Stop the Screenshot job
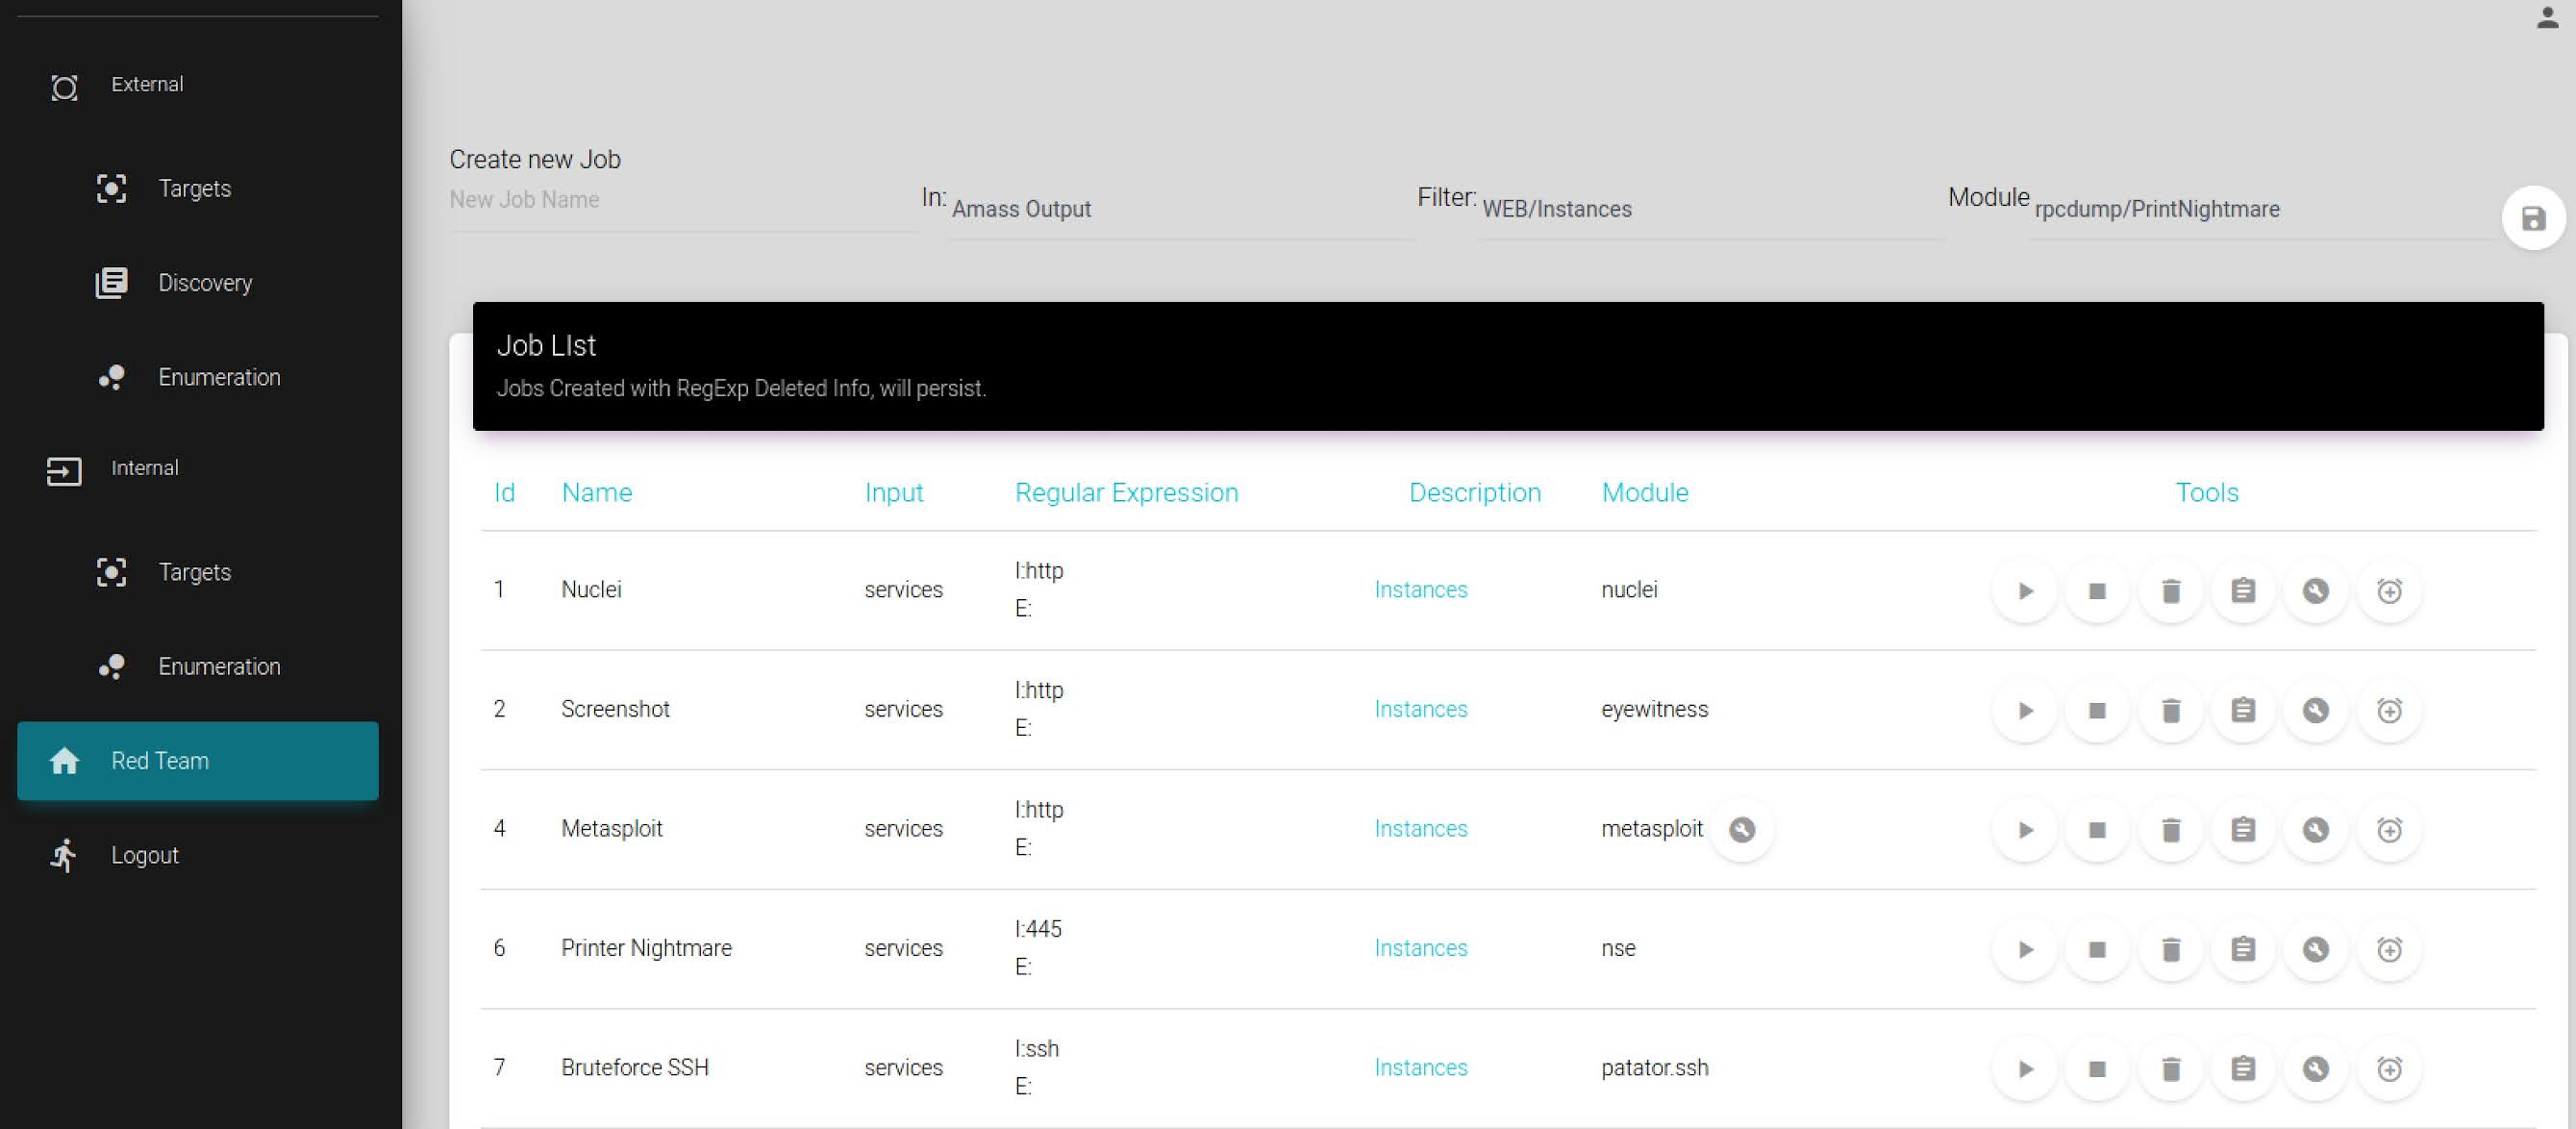The width and height of the screenshot is (2576, 1129). point(2097,710)
